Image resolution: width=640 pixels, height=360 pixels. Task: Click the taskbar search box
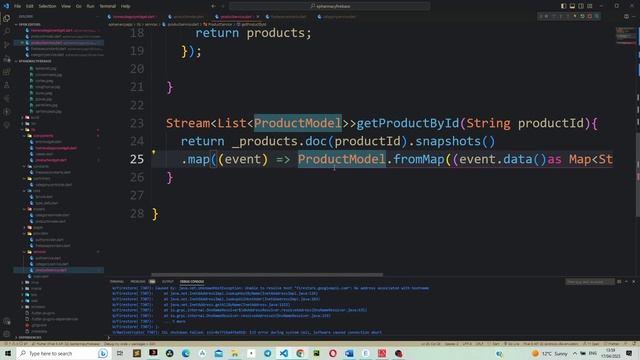63,353
